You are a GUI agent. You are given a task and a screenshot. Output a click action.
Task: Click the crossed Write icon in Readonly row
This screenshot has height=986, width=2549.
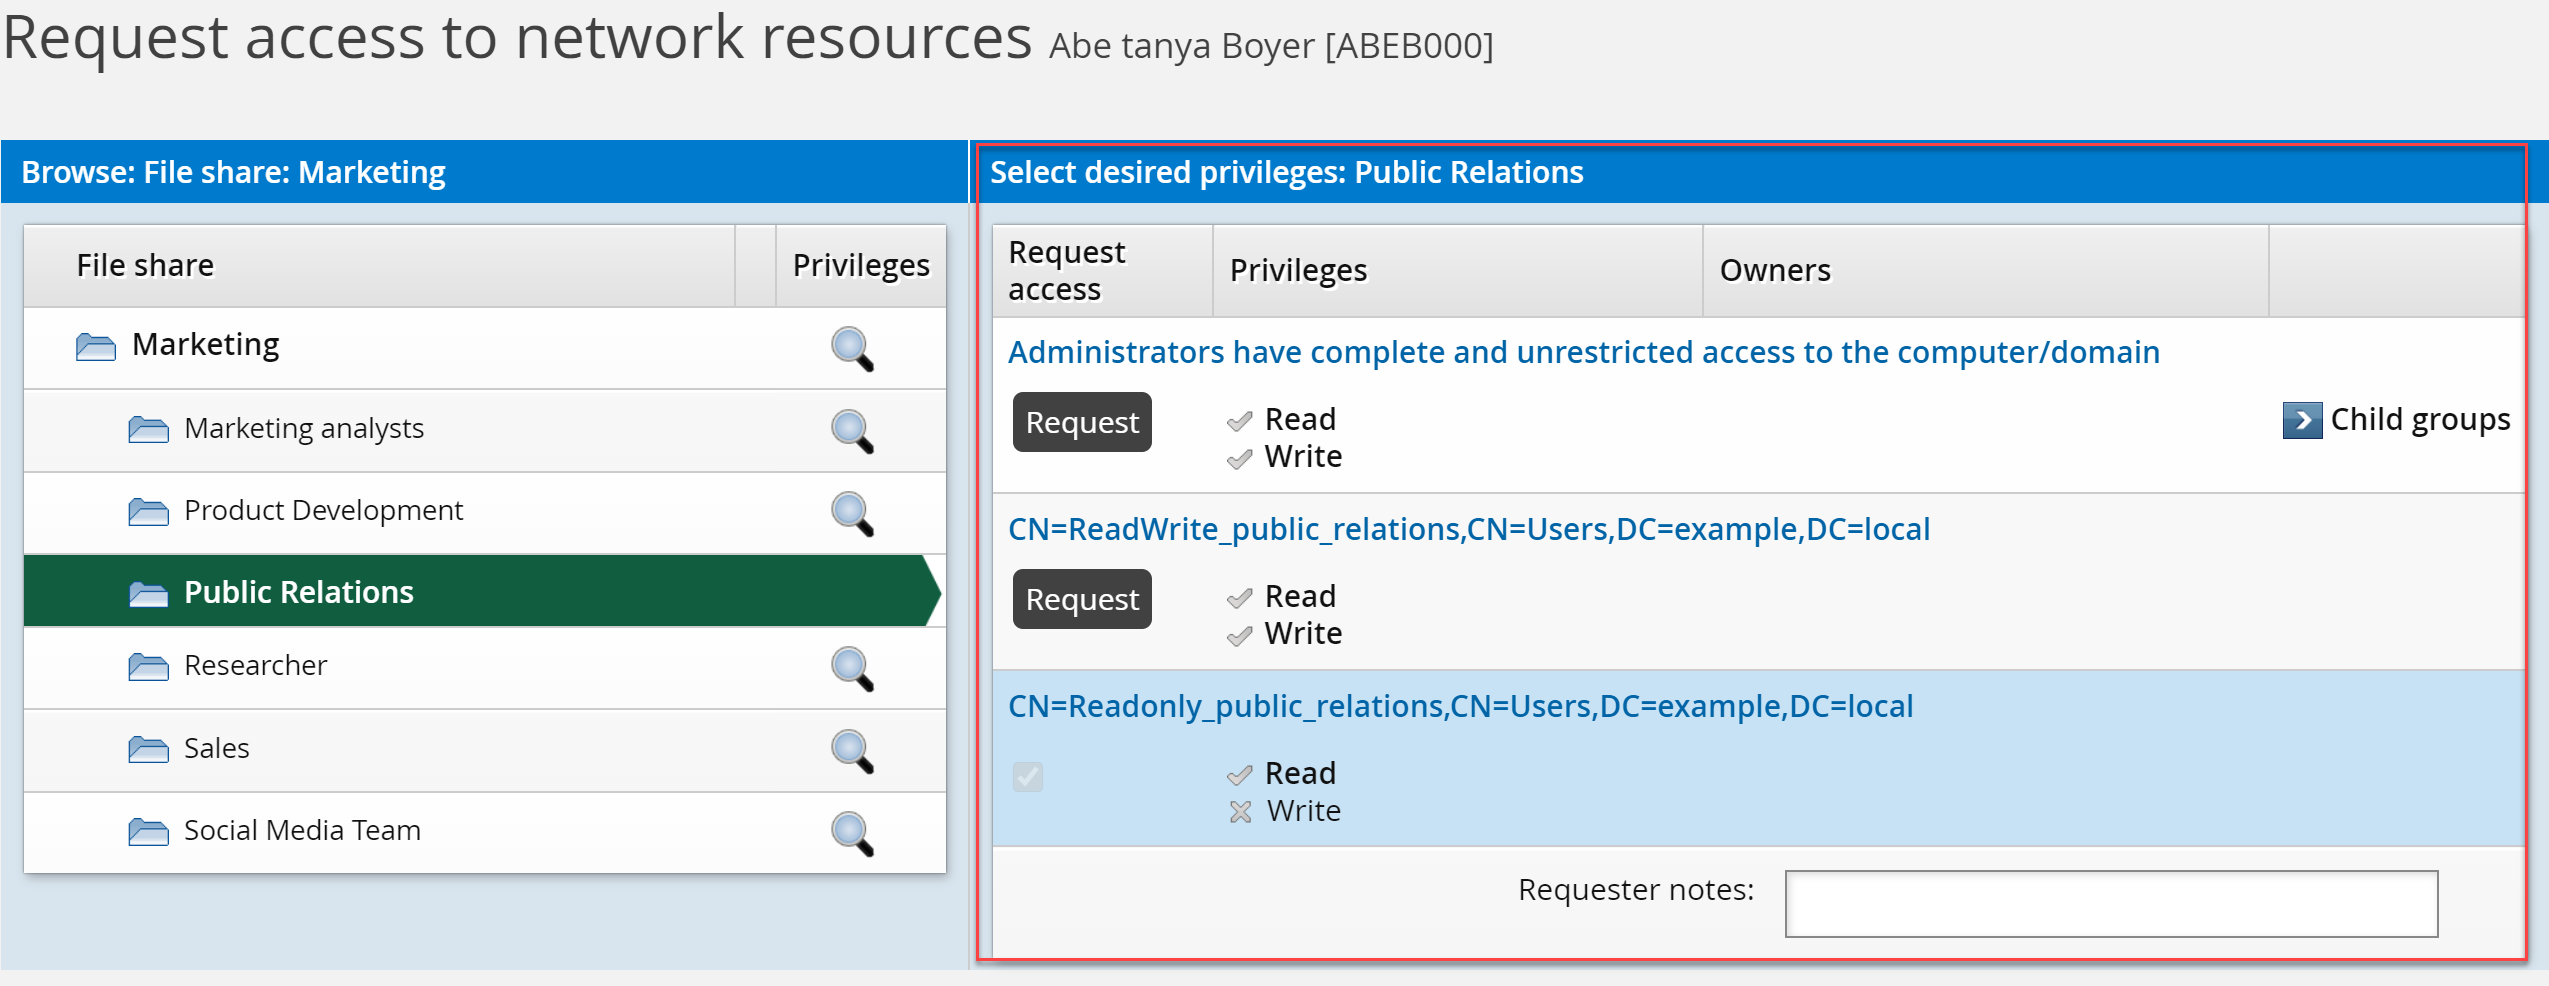point(1240,811)
